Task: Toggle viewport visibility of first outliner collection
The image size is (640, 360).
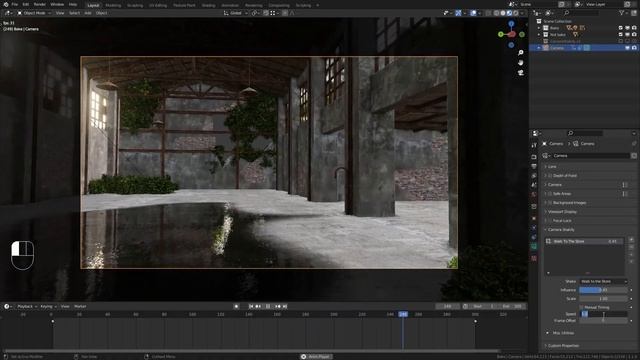Action: (x=627, y=28)
